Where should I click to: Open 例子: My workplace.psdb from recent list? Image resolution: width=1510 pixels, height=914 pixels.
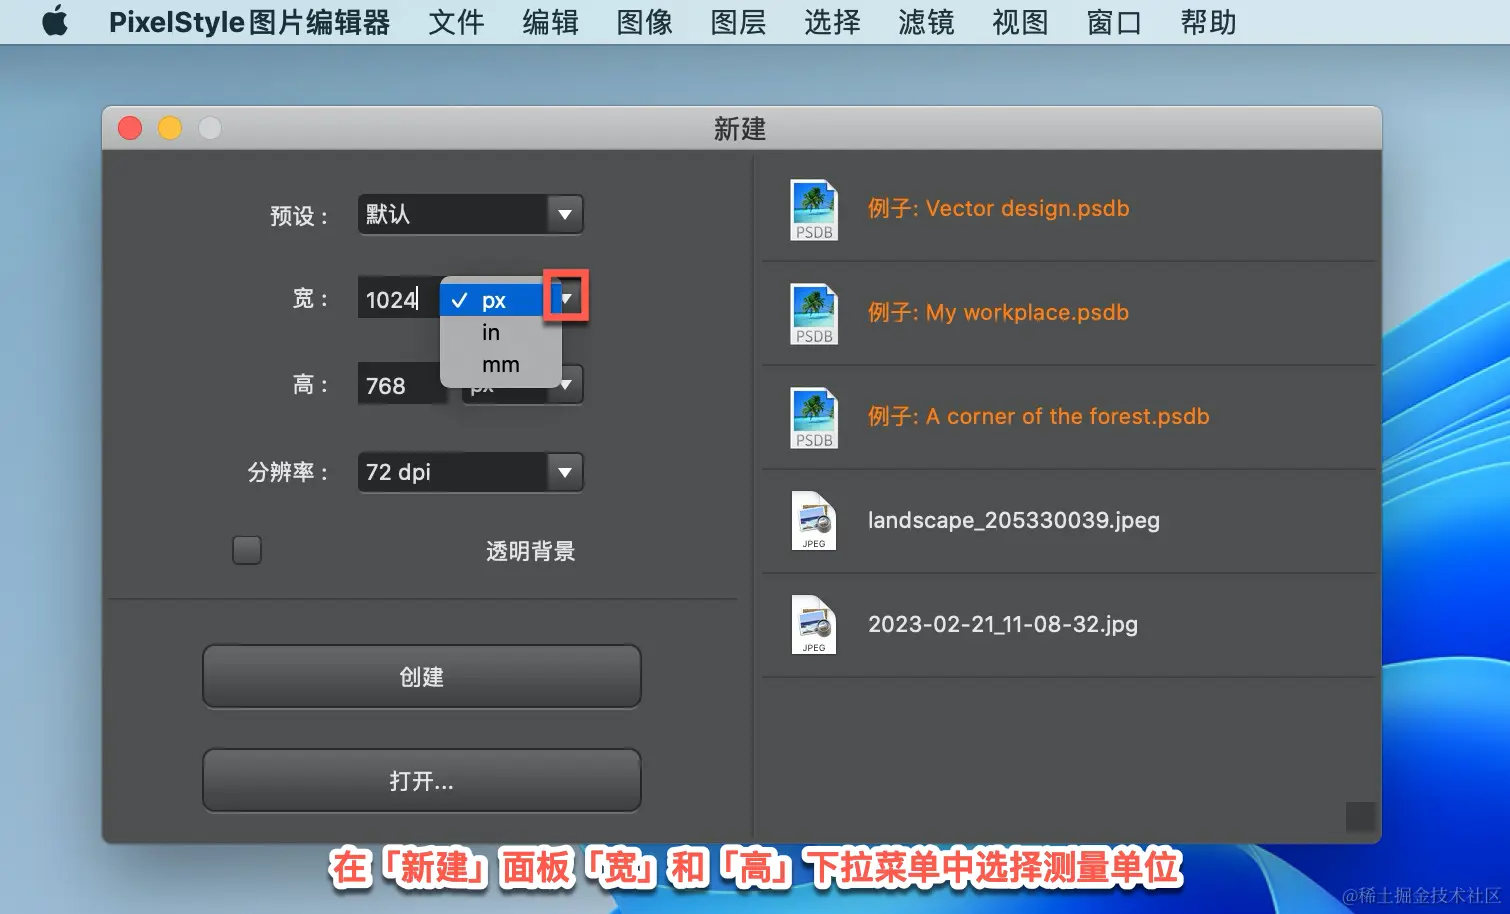998,312
